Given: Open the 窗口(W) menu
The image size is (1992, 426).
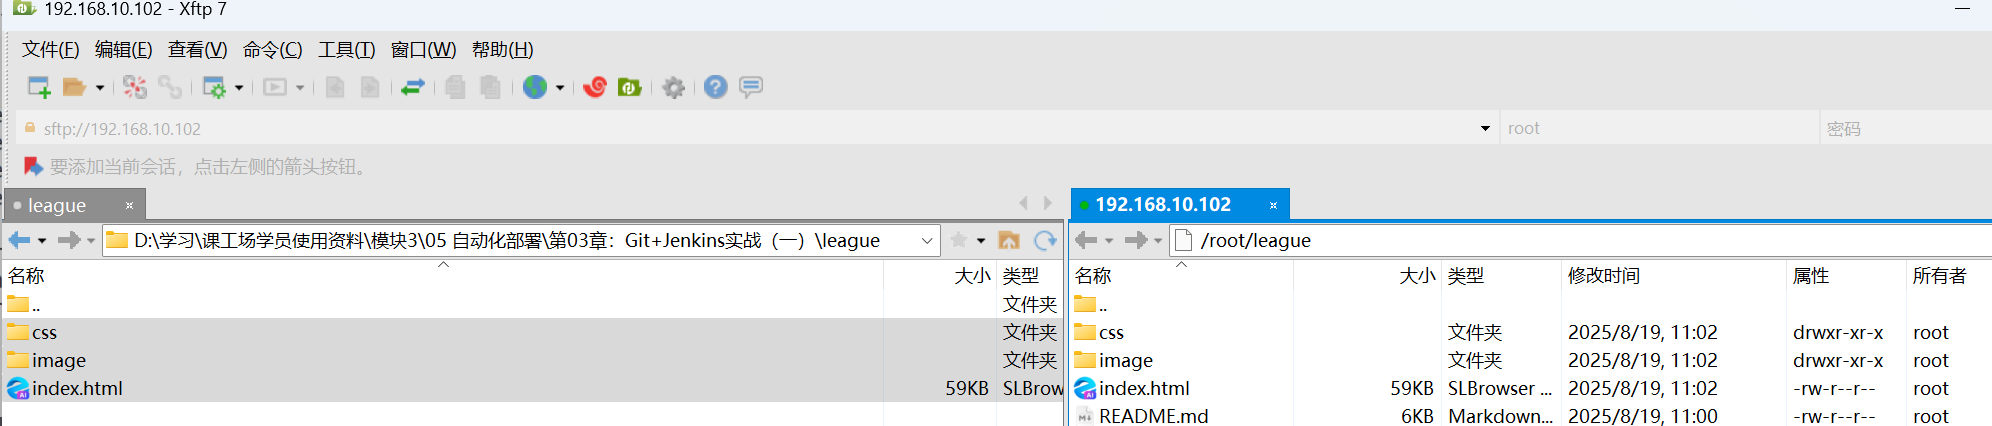Looking at the screenshot, I should pos(424,49).
